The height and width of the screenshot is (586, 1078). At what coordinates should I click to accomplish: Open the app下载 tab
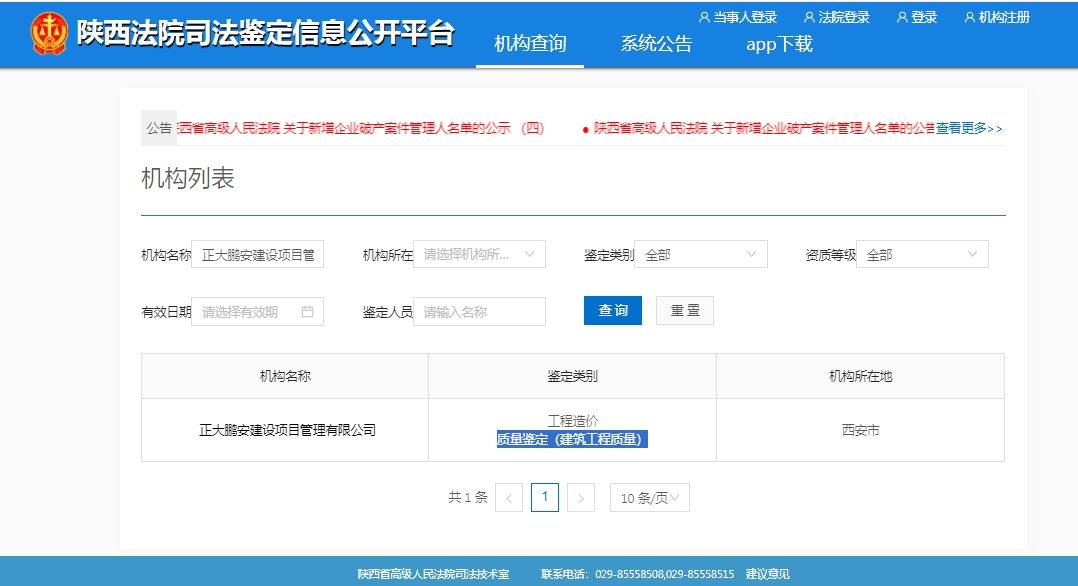(x=779, y=44)
